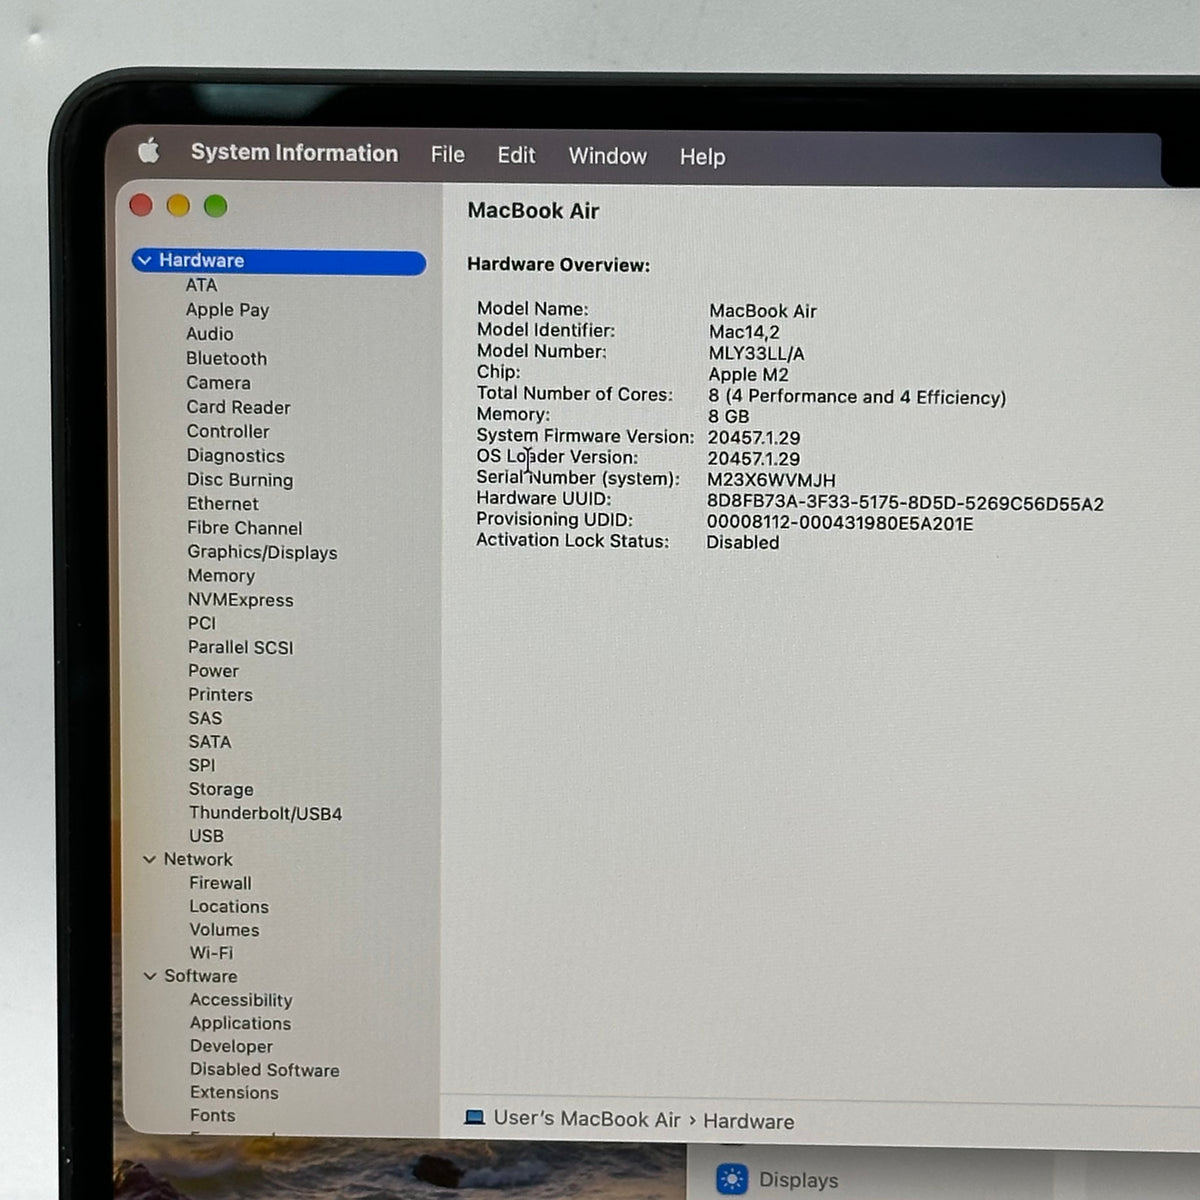Viewport: 1200px width, 1200px height.
Task: Open Displays in the background Settings window
Action: click(798, 1180)
